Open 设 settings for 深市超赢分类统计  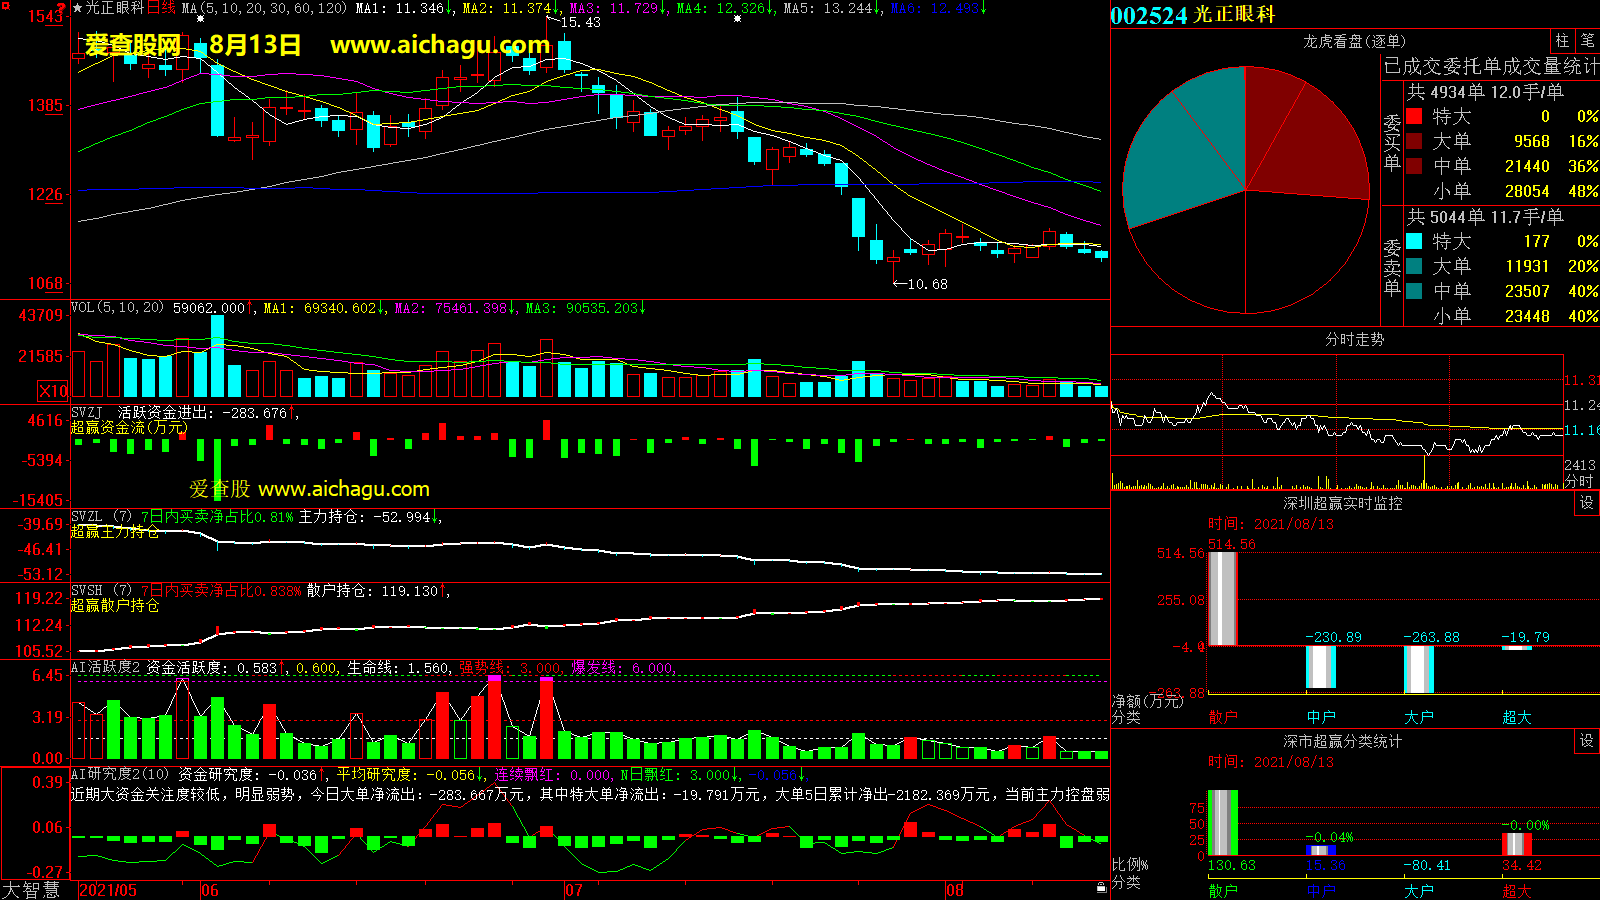1587,741
